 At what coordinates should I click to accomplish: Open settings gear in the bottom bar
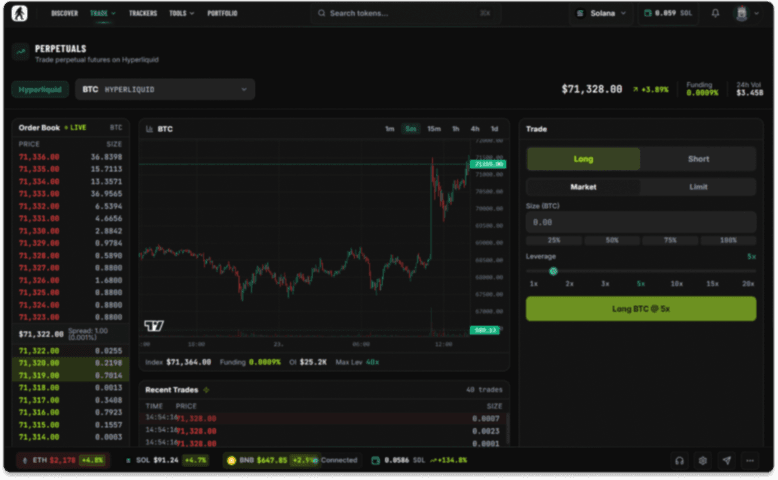pyautogui.click(x=703, y=460)
